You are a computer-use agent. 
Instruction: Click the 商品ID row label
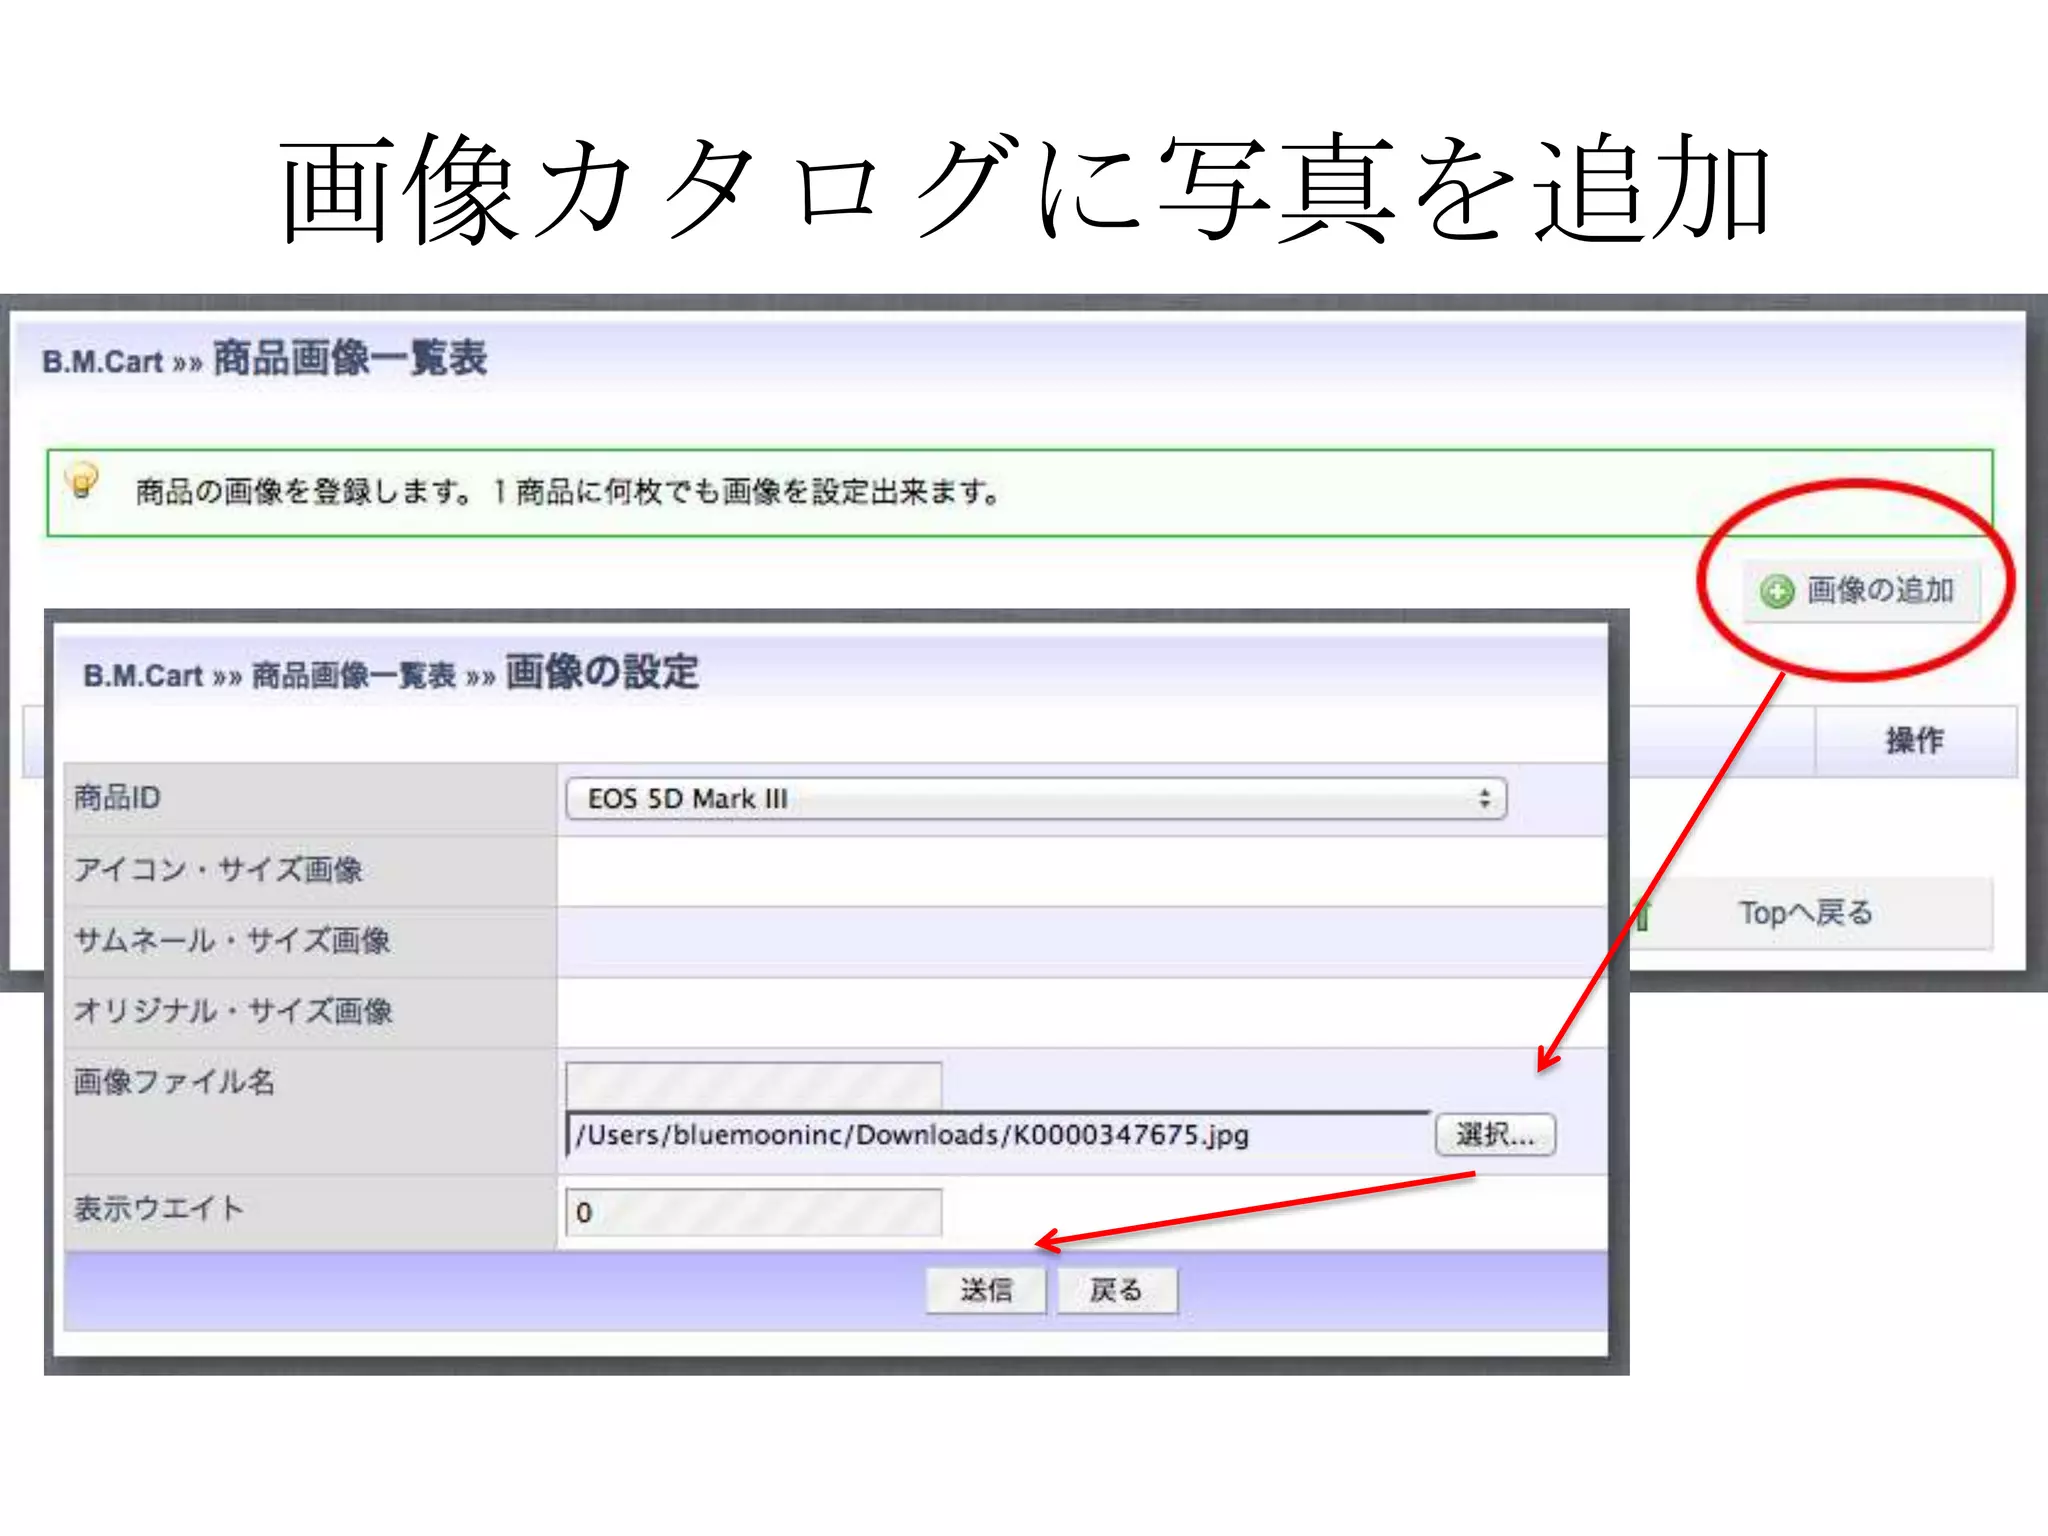click(117, 798)
